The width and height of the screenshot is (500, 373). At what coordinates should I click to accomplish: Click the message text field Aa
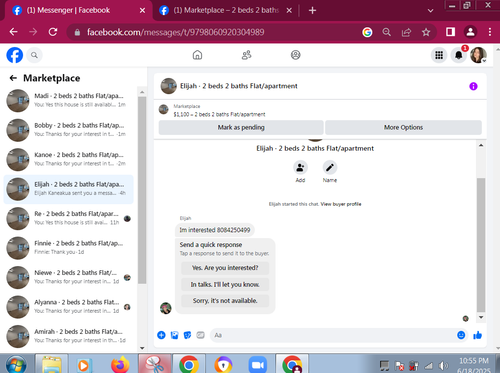[x=333, y=335]
